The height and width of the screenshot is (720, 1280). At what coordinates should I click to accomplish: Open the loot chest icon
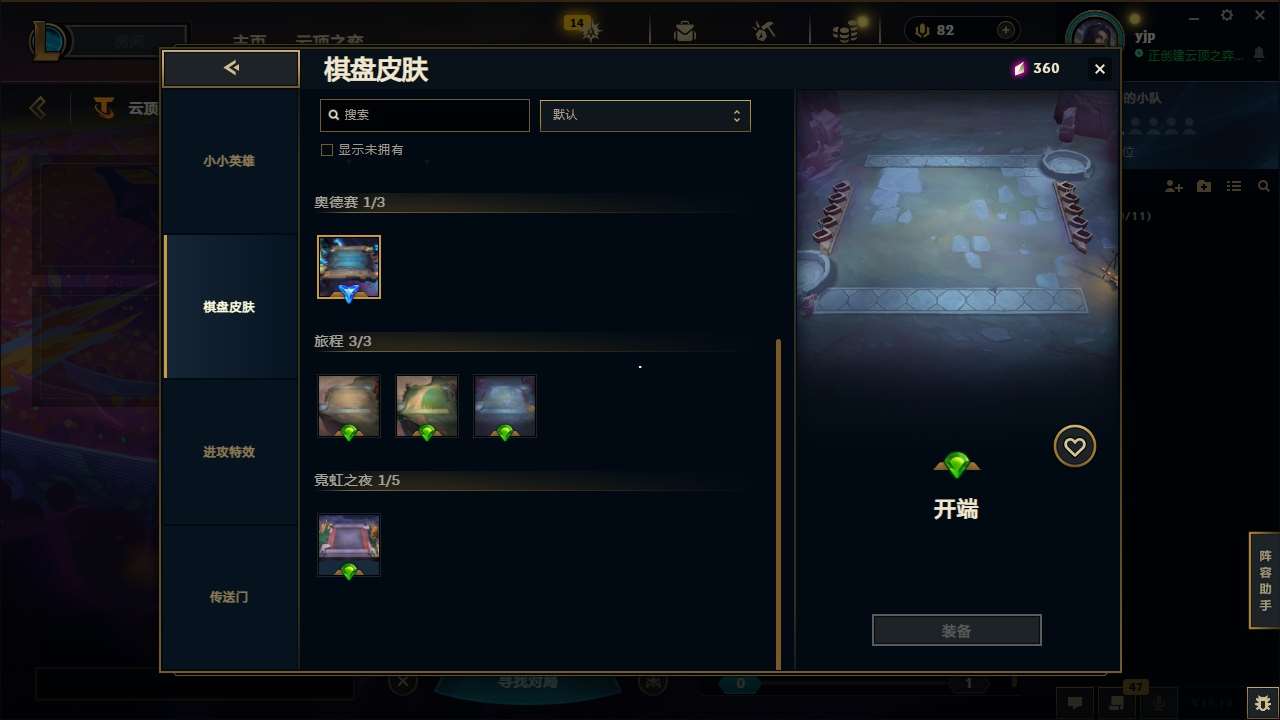click(685, 32)
